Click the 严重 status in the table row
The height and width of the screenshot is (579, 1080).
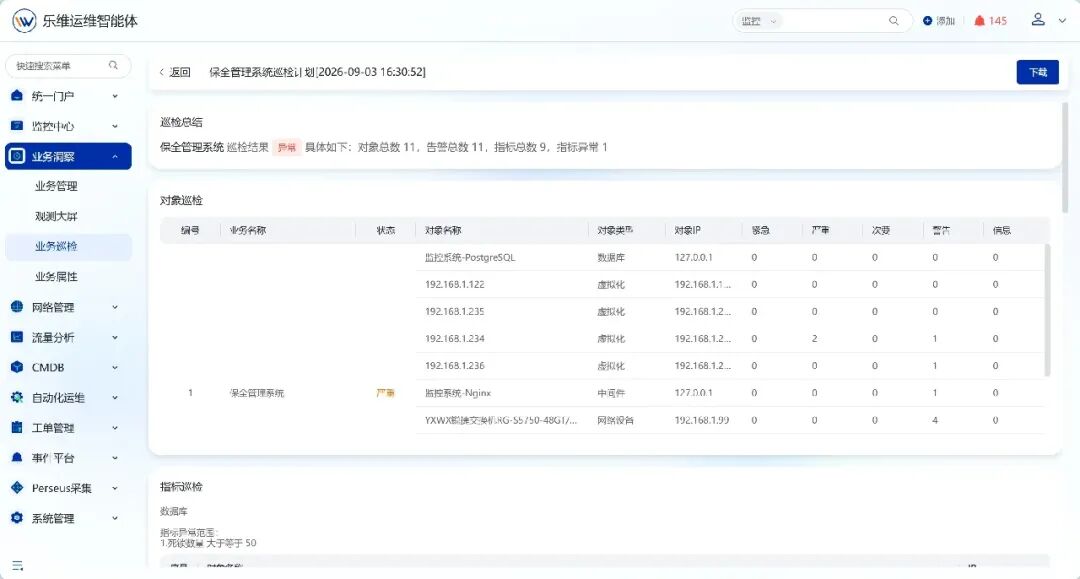385,393
